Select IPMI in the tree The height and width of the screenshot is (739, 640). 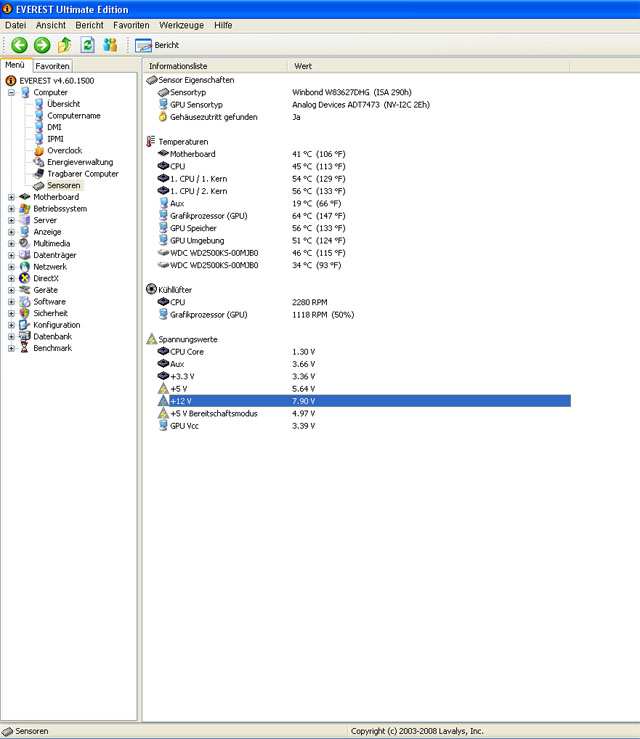(55, 139)
